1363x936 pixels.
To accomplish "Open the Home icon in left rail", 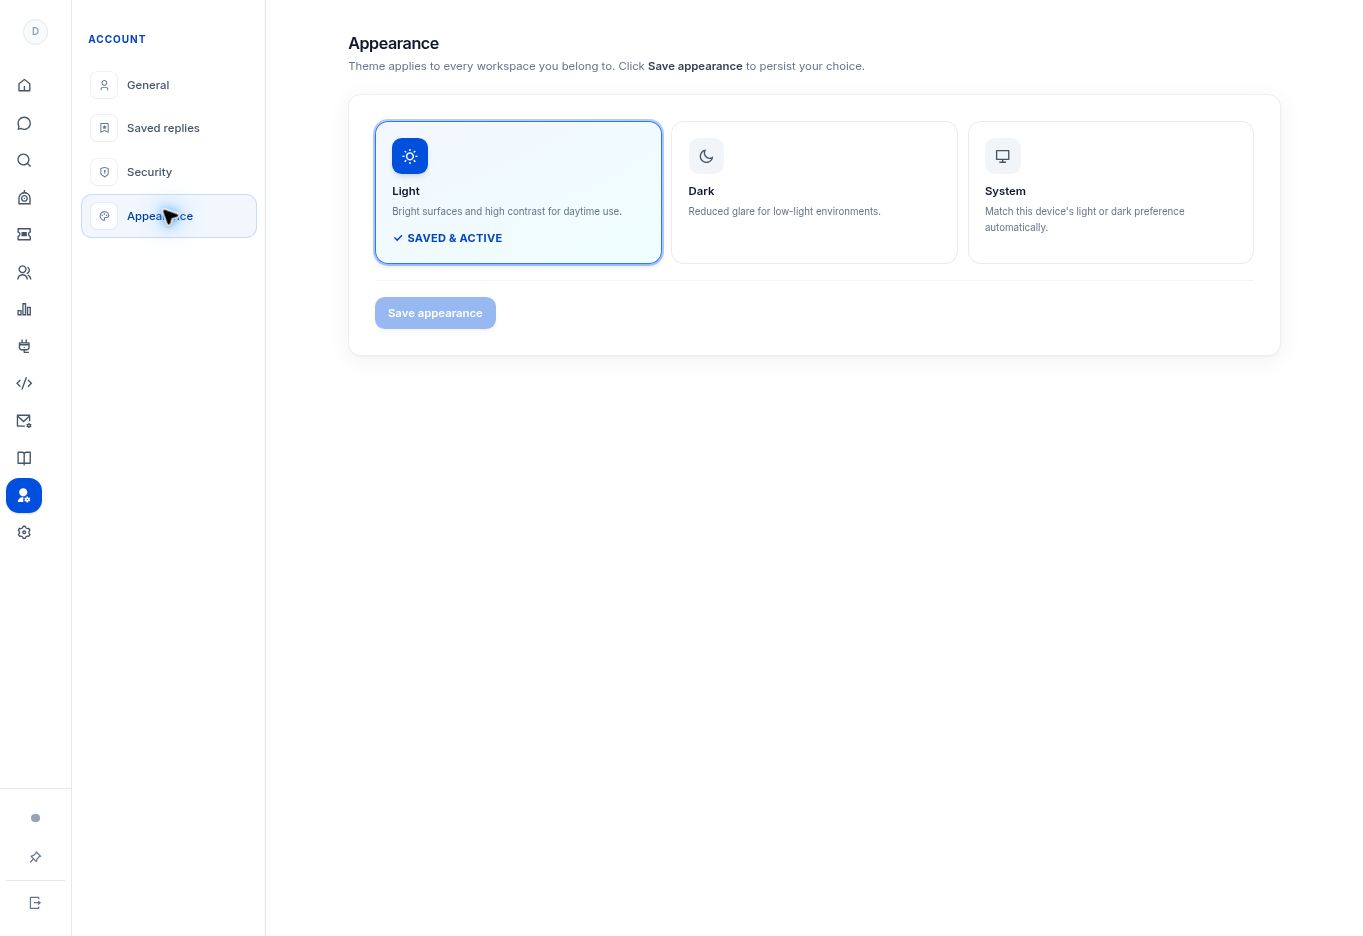I will [x=24, y=86].
